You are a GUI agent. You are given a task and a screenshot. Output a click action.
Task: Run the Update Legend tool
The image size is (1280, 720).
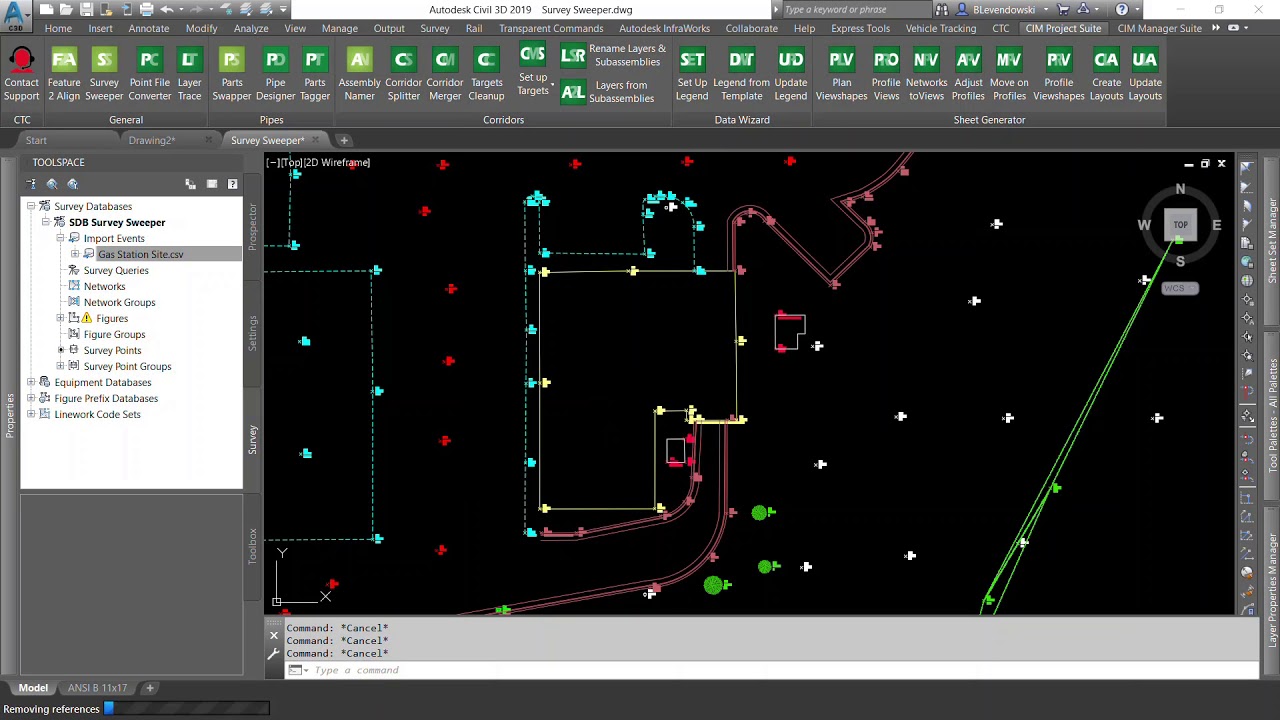791,75
